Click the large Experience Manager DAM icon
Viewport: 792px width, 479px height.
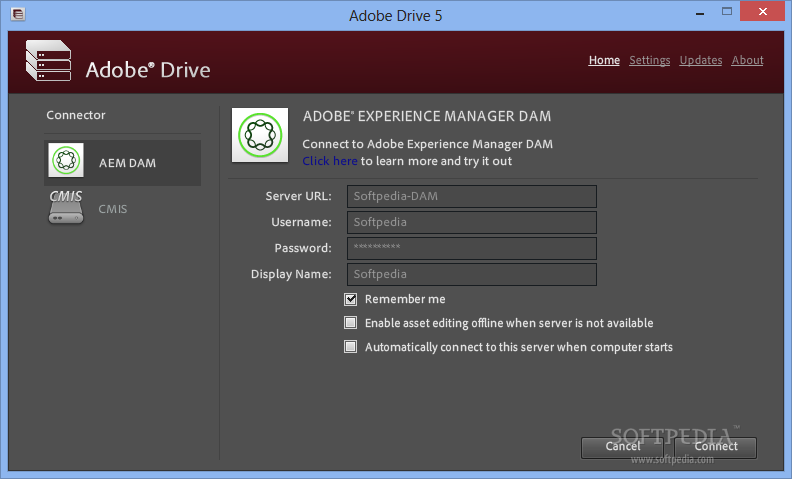[260, 135]
